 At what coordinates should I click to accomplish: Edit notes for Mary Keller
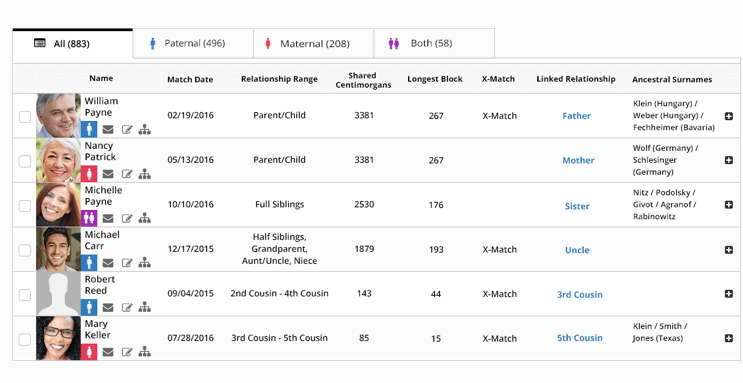point(127,352)
